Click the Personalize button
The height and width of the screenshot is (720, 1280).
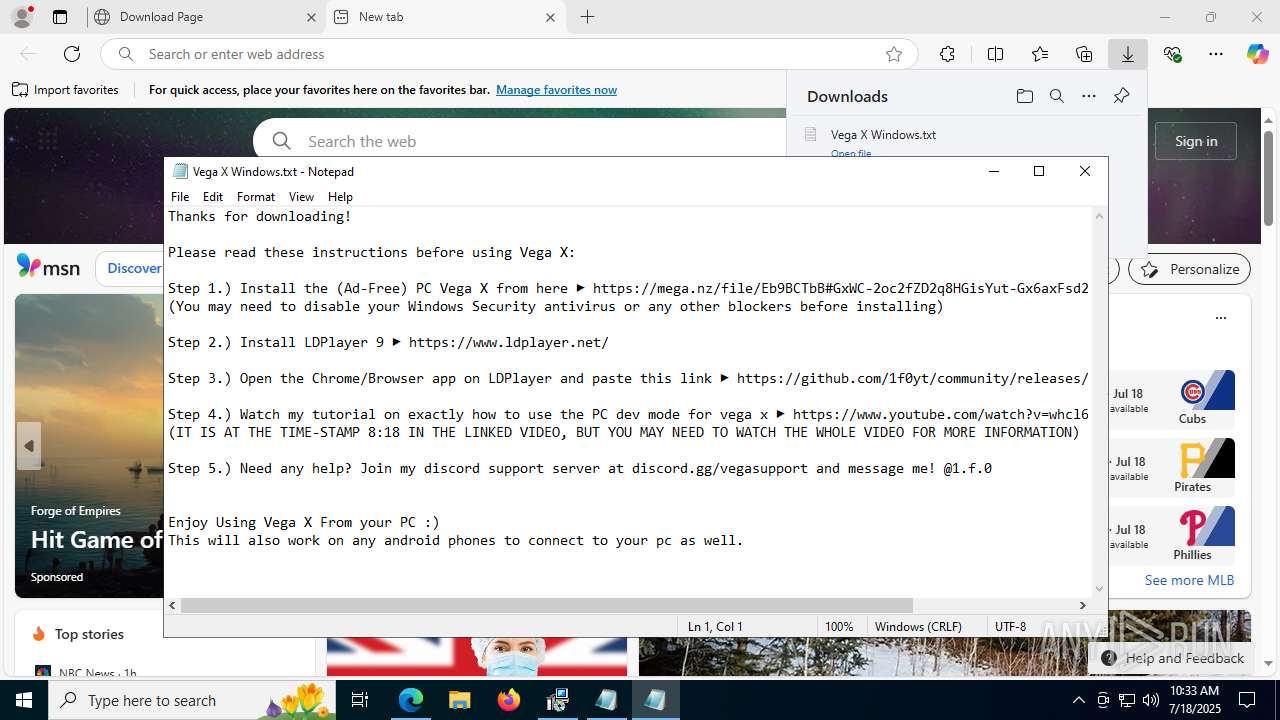coord(1189,269)
